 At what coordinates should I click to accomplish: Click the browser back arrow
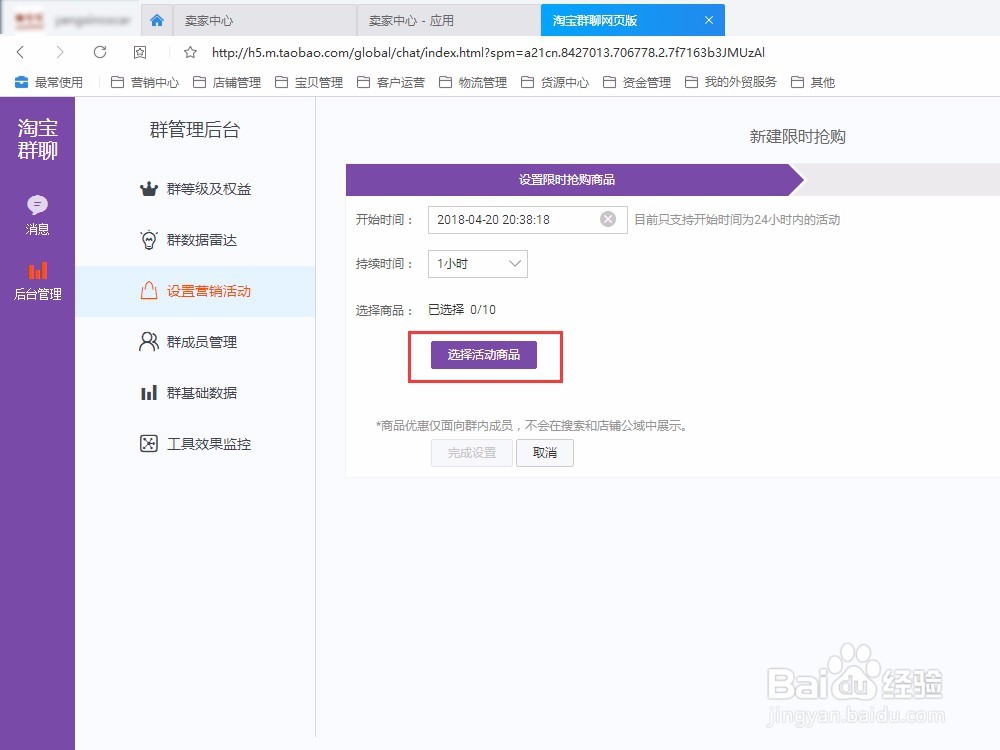(x=21, y=51)
